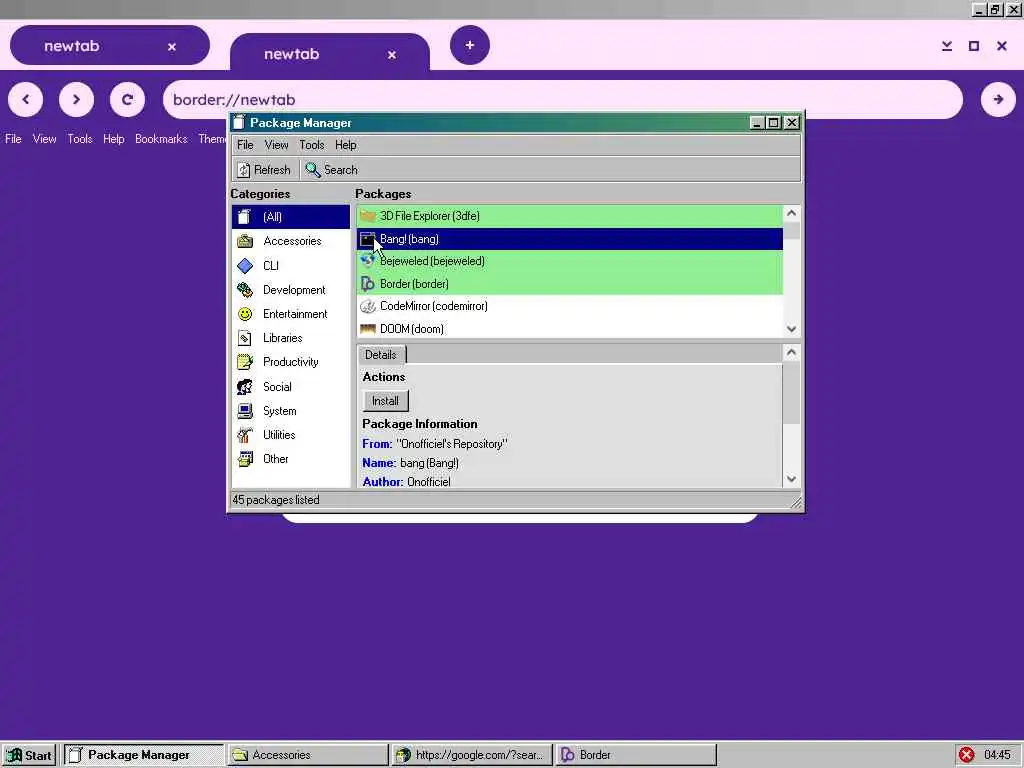
Task: Click the 3D File Explorer folder icon
Action: [x=368, y=216]
